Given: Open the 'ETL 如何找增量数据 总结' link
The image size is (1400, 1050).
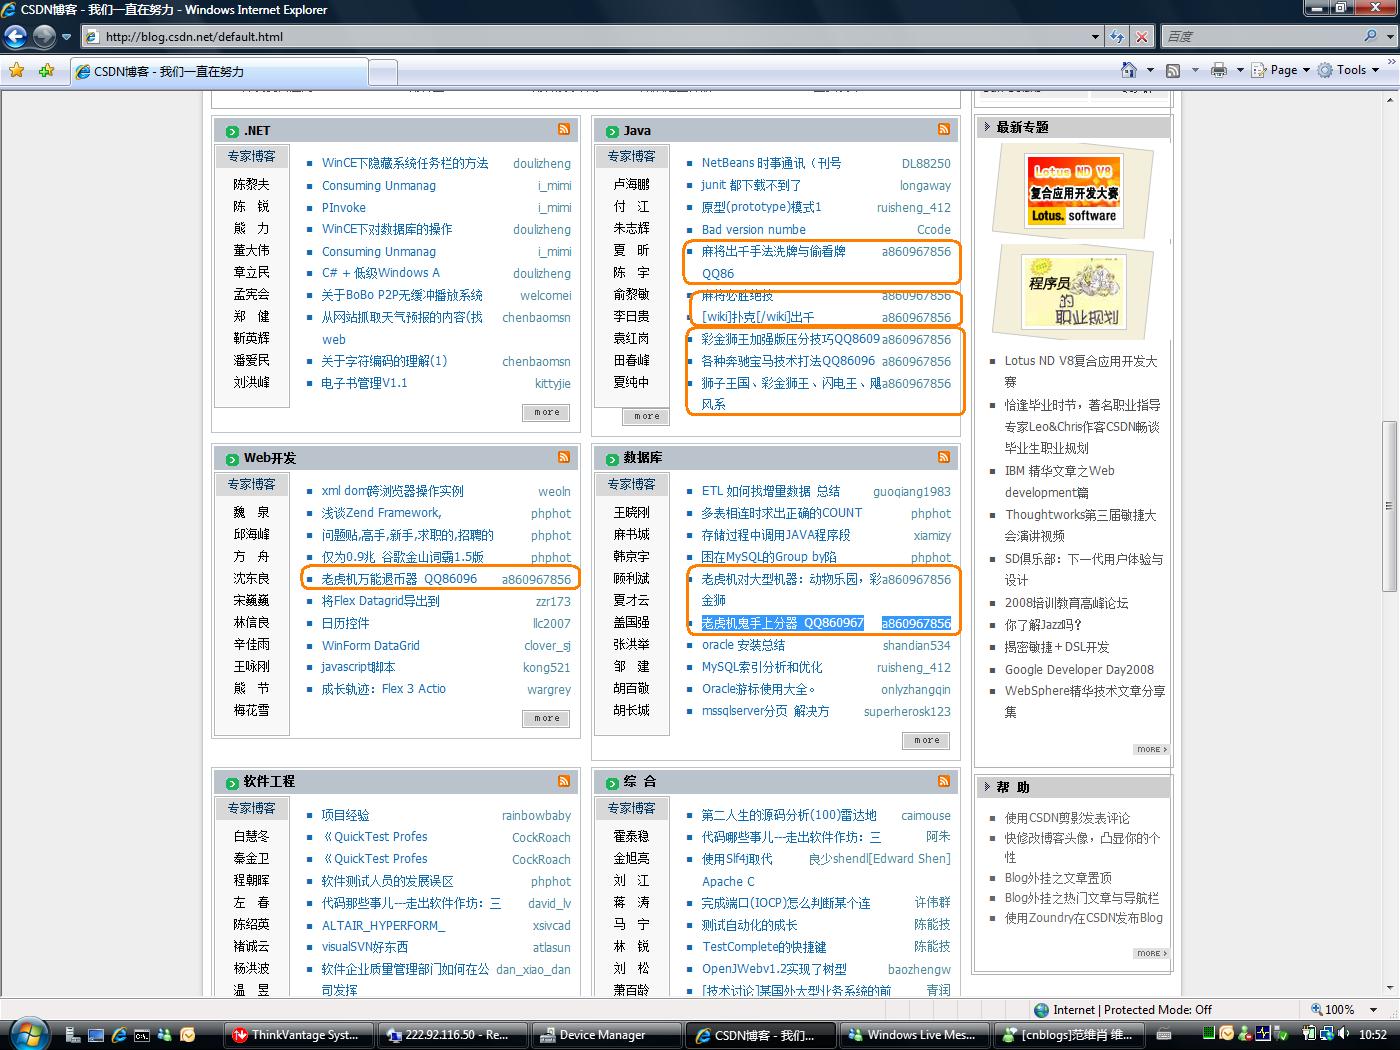Looking at the screenshot, I should tap(770, 491).
